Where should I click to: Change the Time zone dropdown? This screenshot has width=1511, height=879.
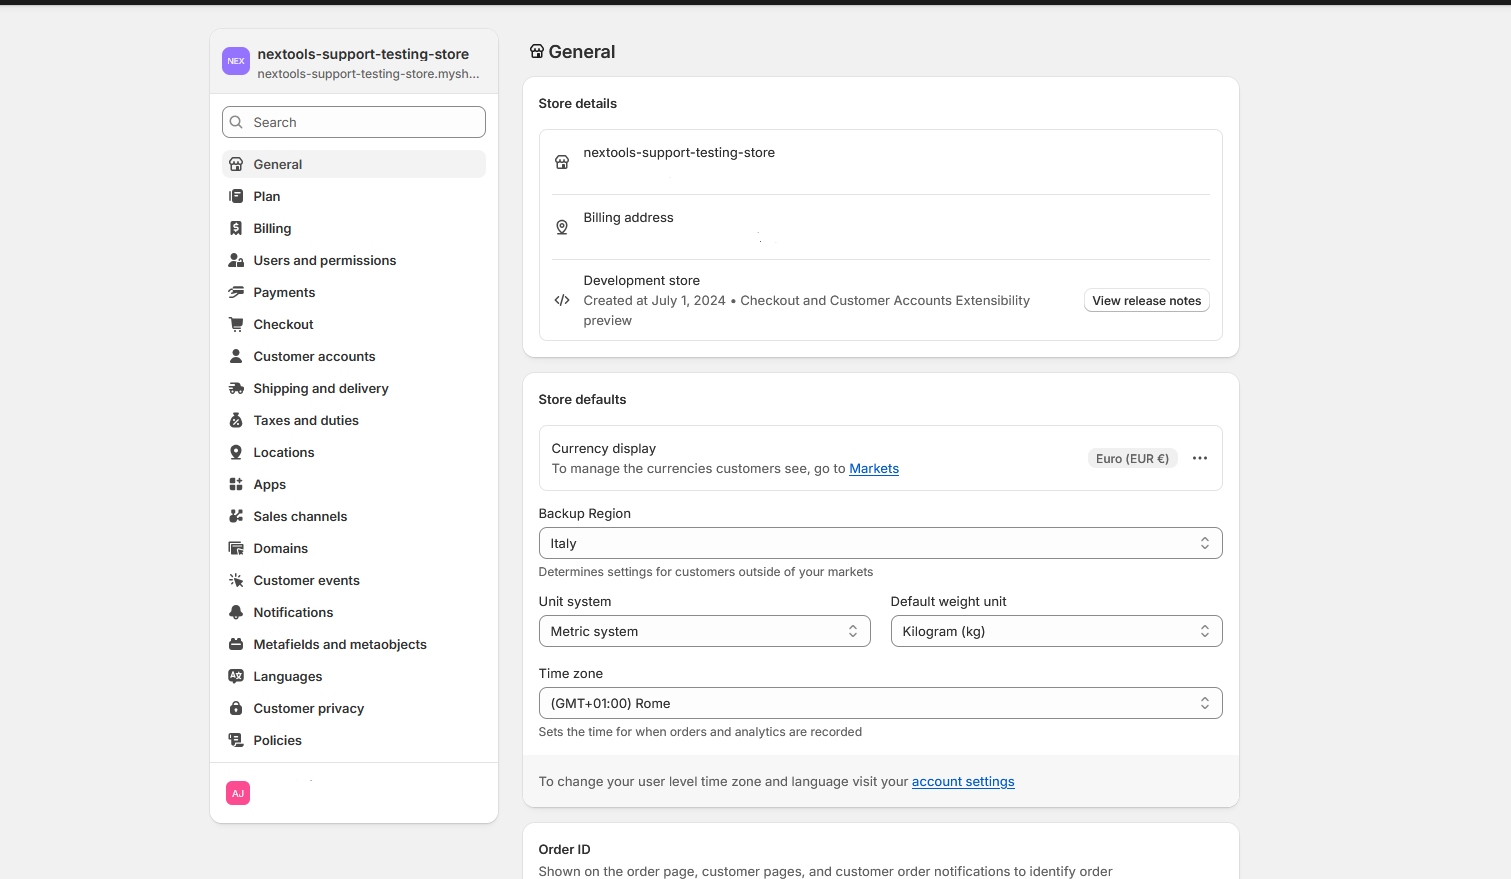[x=880, y=703]
